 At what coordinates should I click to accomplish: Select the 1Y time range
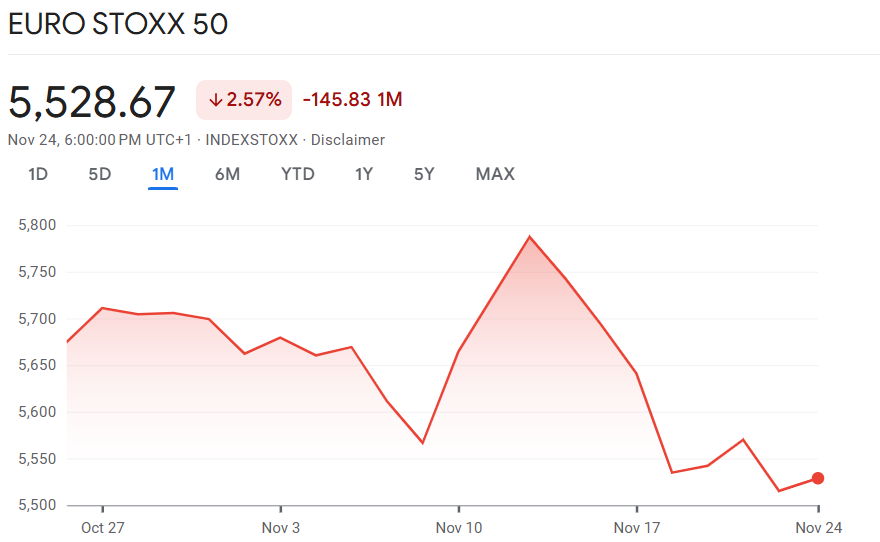click(x=364, y=174)
